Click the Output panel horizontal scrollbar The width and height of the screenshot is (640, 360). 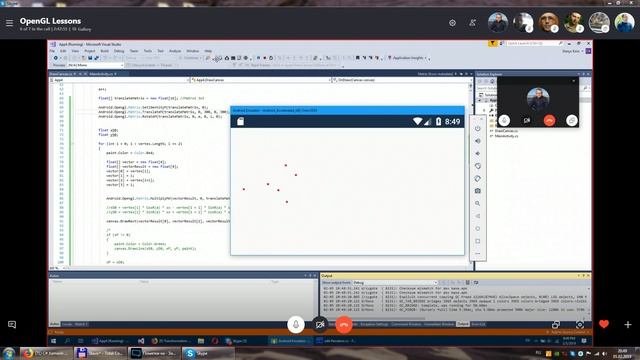(453, 318)
